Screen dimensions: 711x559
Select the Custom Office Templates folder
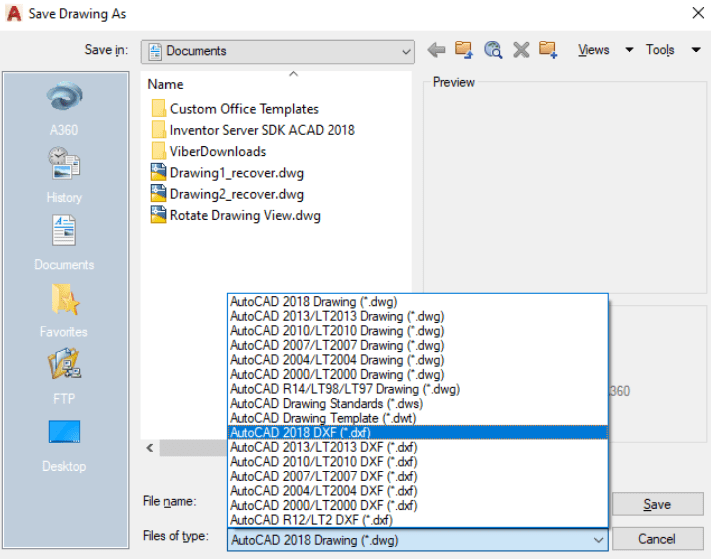tap(235, 109)
